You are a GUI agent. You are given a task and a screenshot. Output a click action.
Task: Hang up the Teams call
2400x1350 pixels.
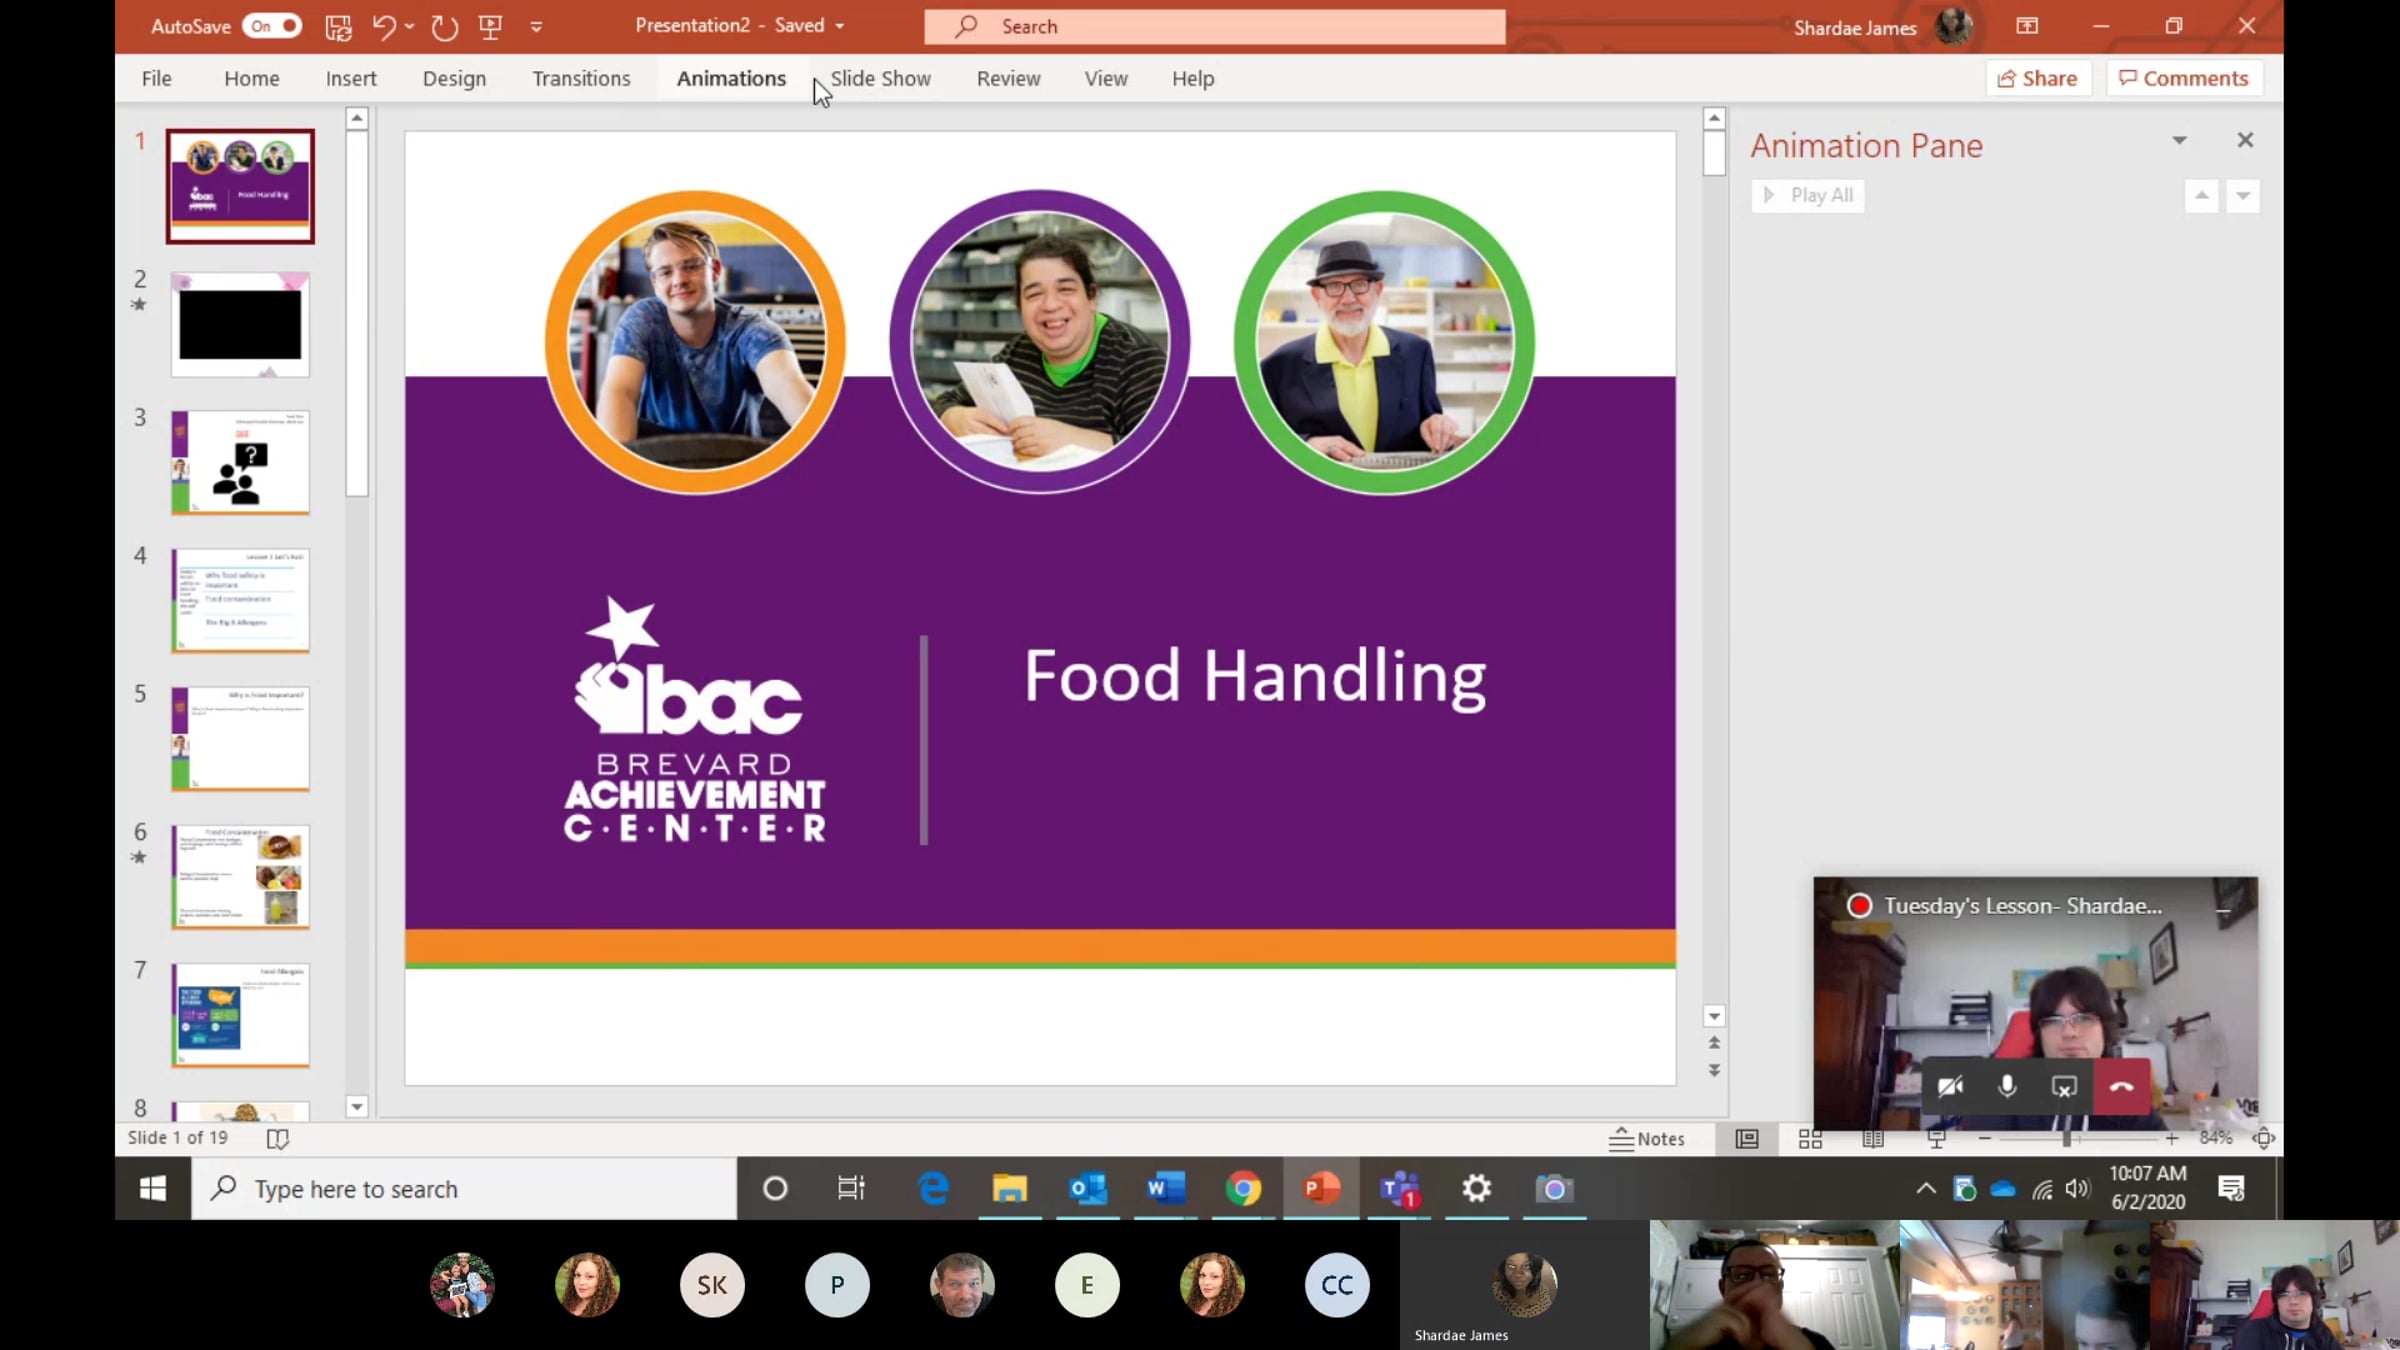[2121, 1087]
